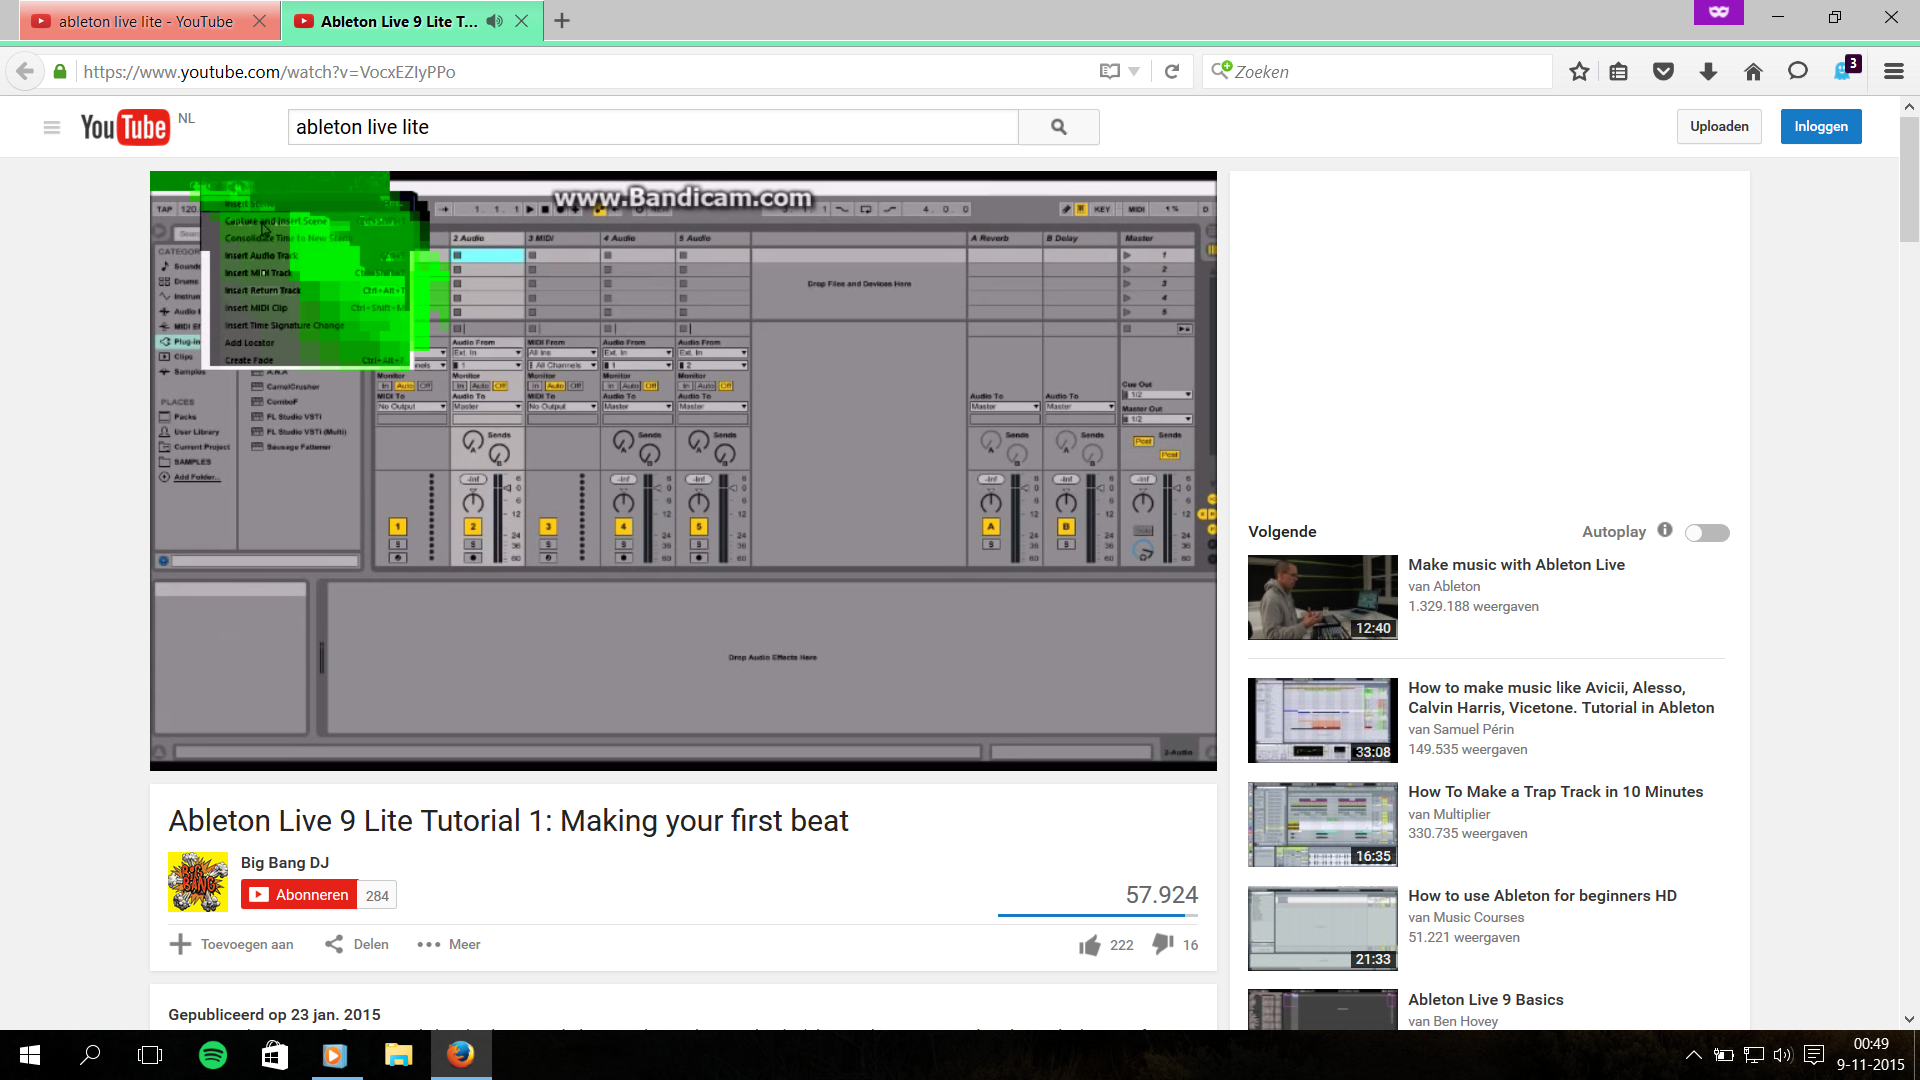Open the Meer more-actions menu
The width and height of the screenshot is (1920, 1080).
coord(449,944)
